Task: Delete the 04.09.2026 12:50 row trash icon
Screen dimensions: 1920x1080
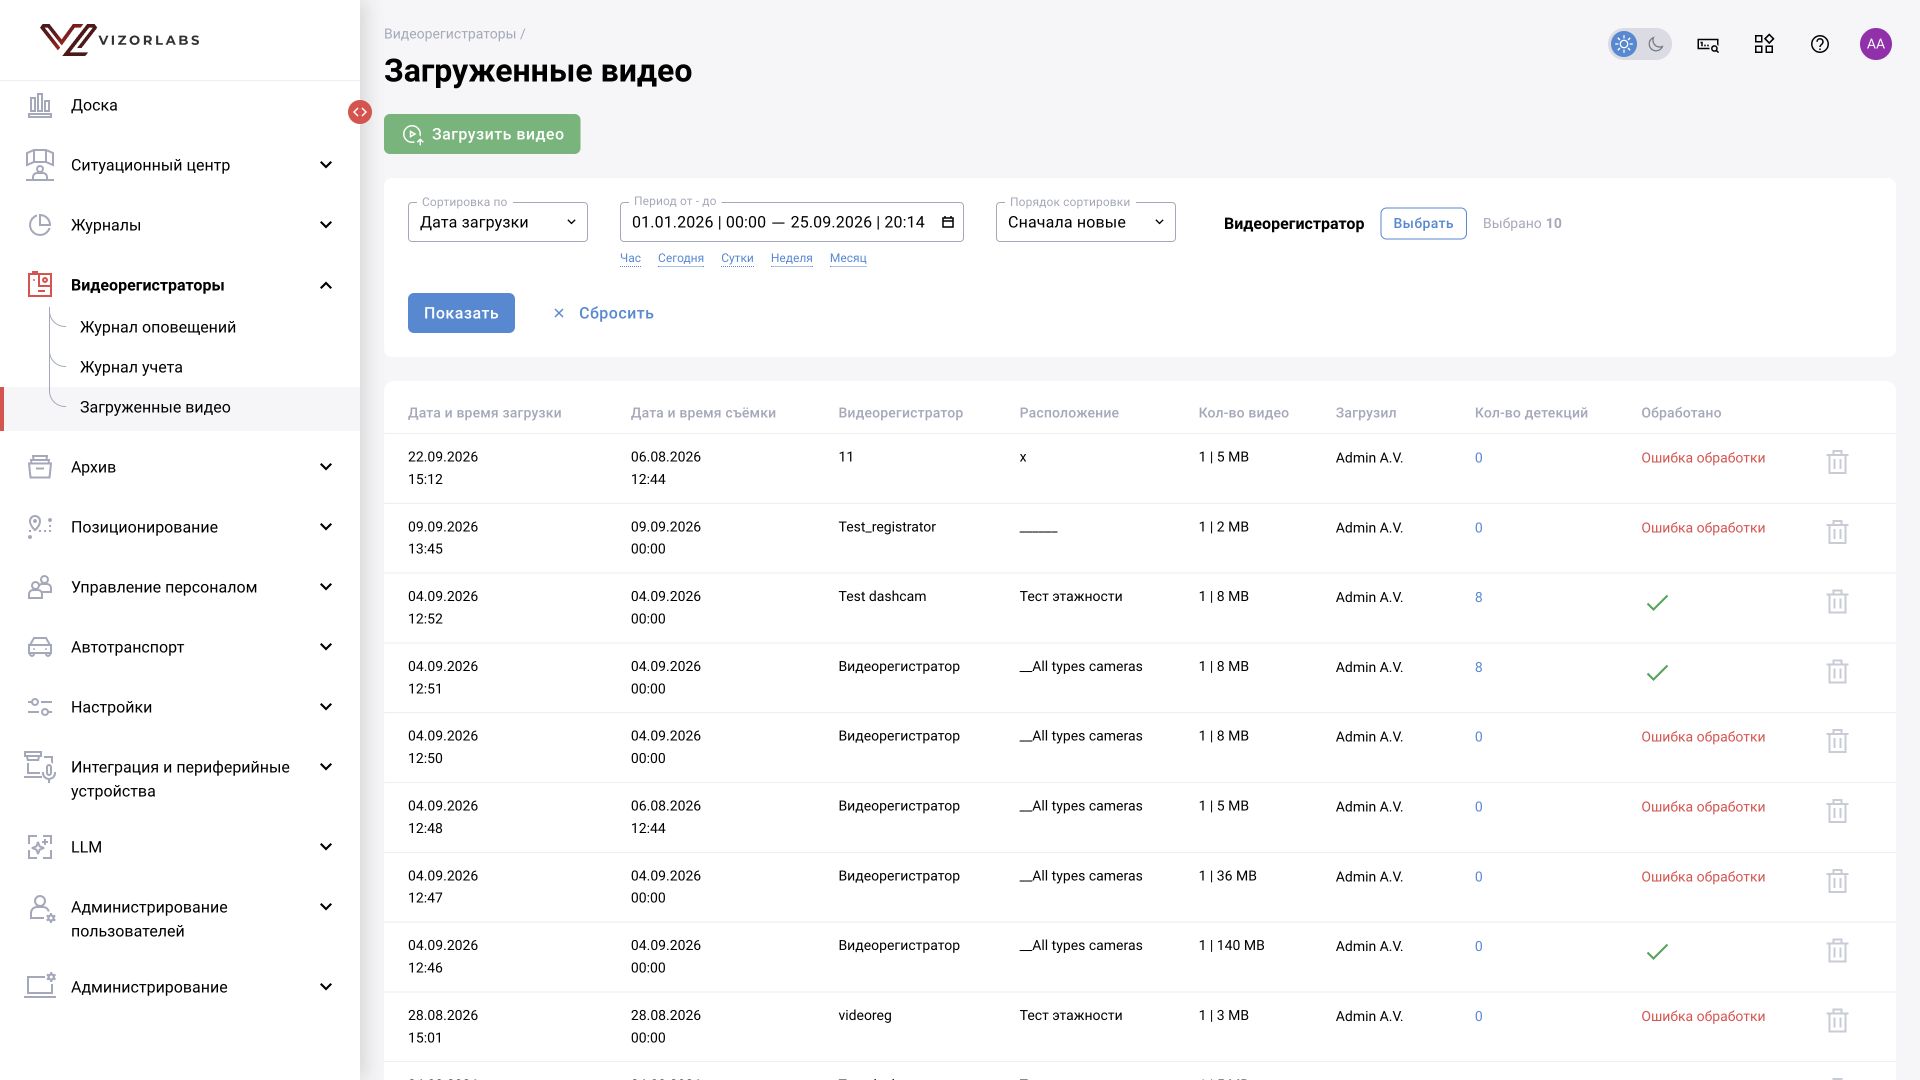Action: pyautogui.click(x=1837, y=741)
